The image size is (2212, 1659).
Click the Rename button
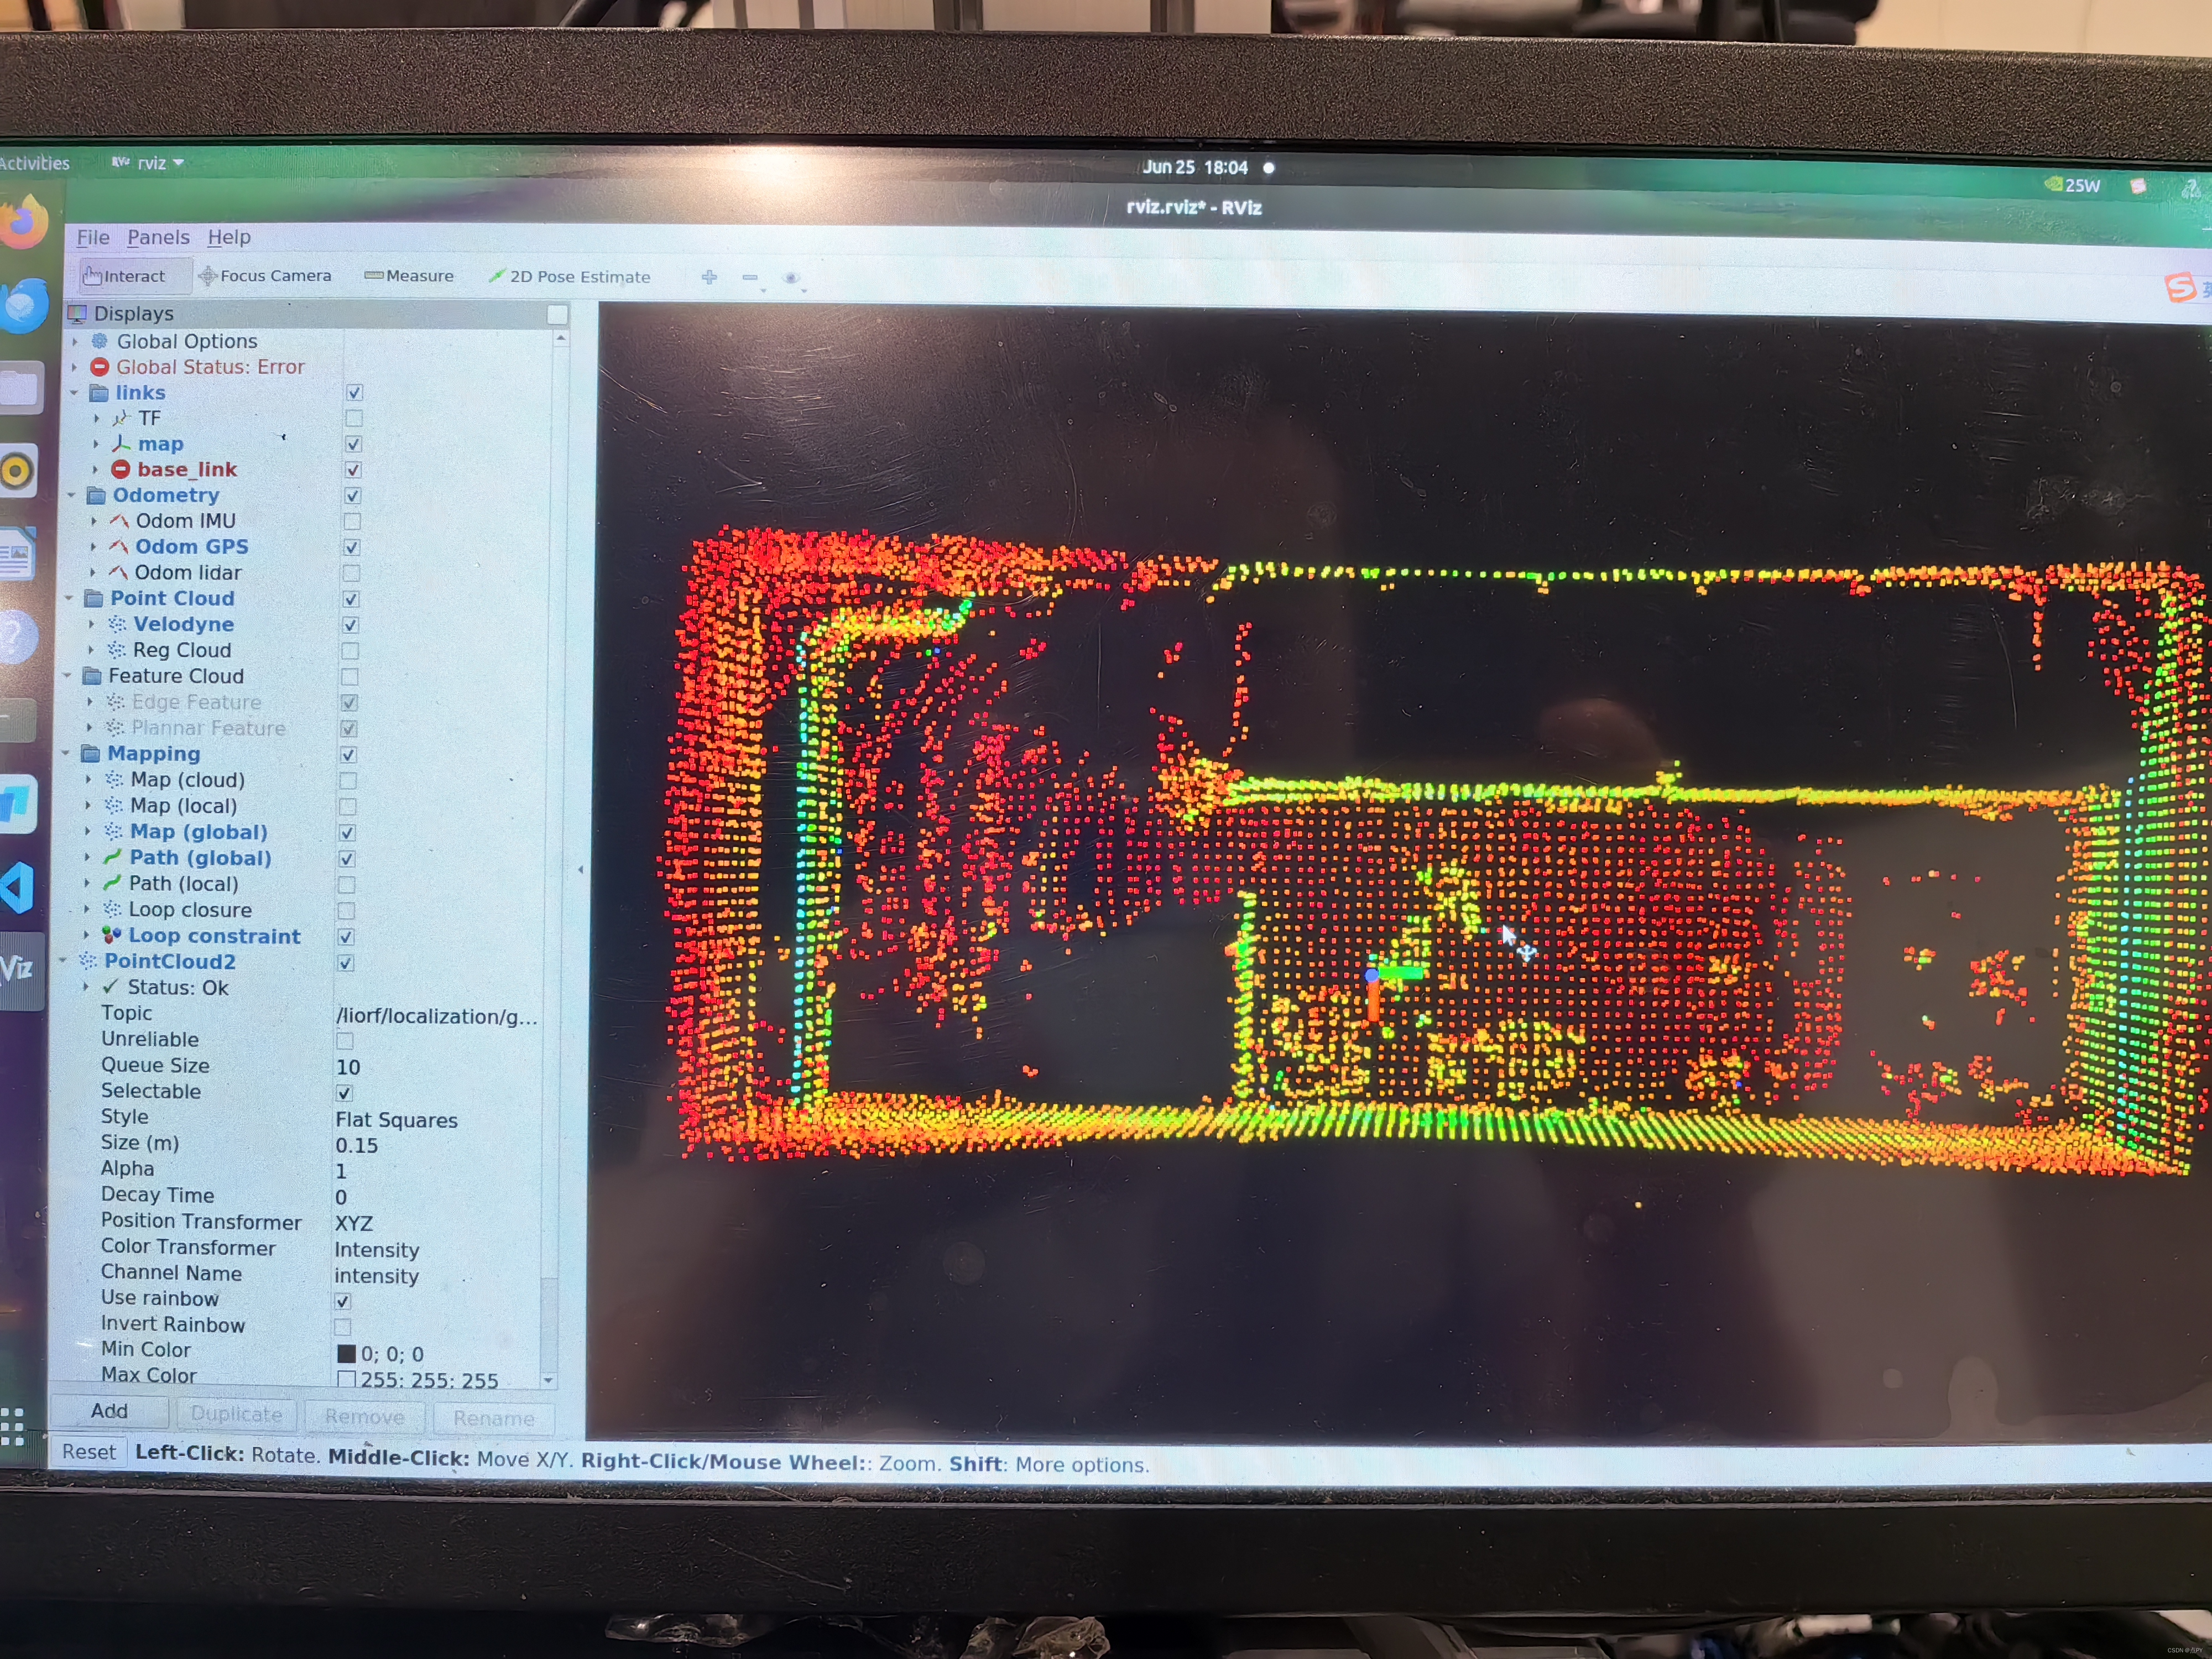tap(493, 1419)
